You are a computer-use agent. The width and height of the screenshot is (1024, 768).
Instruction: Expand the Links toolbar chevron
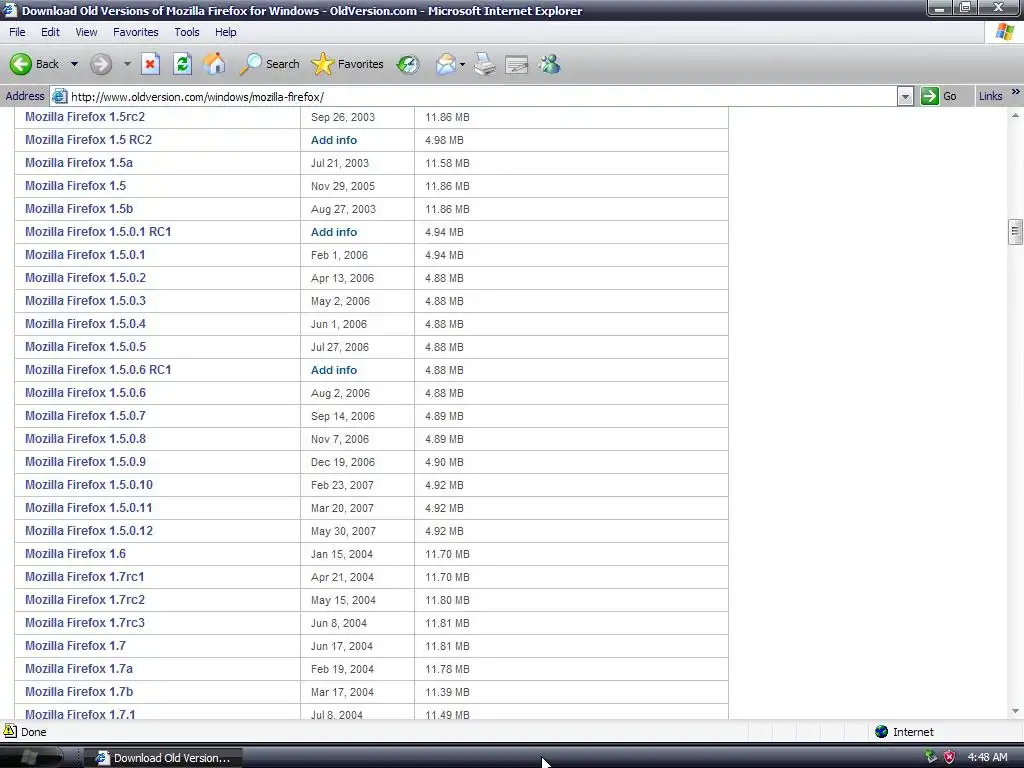point(1016,92)
